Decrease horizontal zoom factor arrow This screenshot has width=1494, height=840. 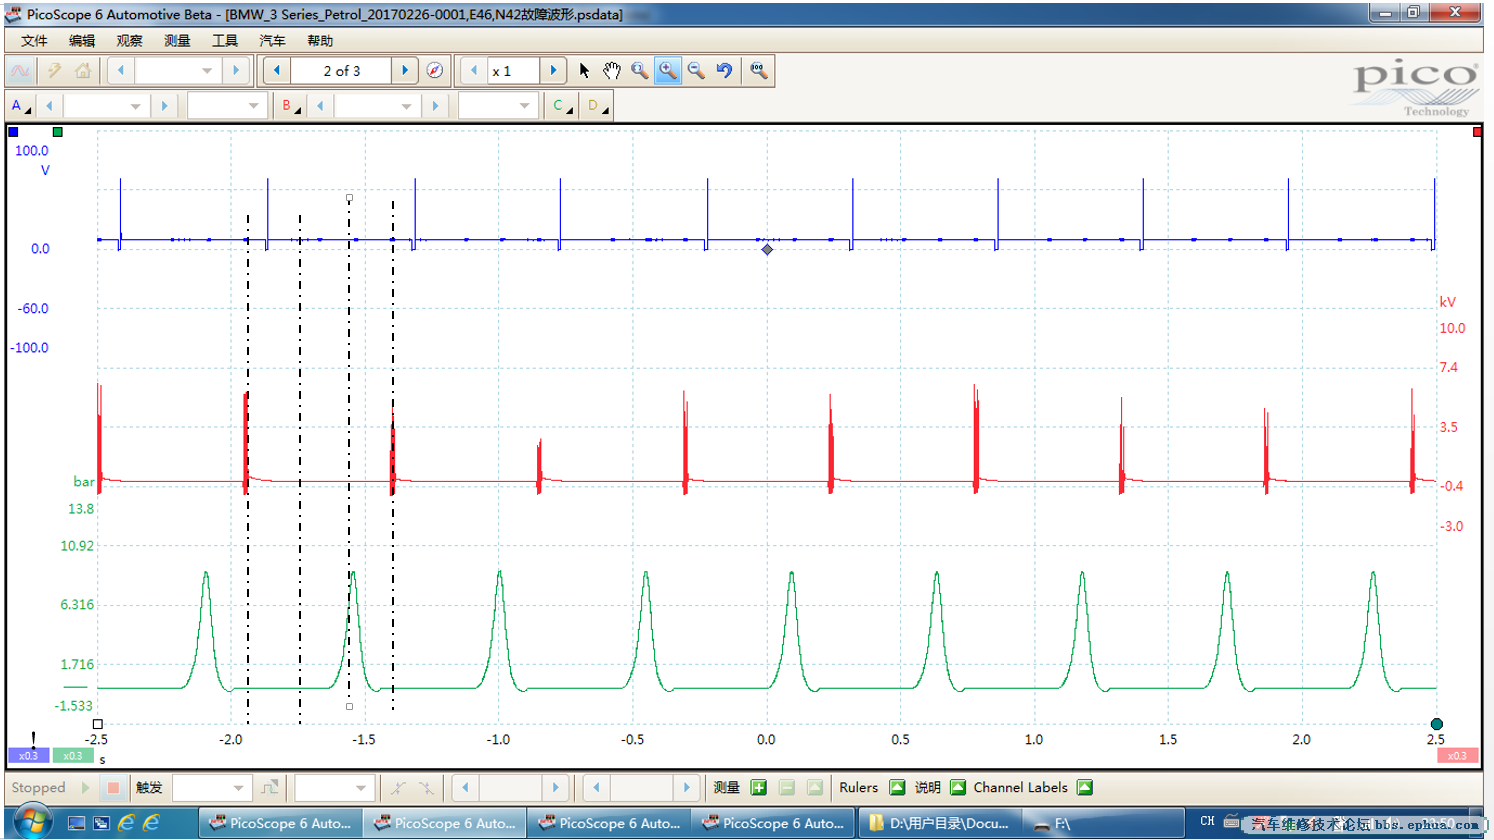pos(474,71)
